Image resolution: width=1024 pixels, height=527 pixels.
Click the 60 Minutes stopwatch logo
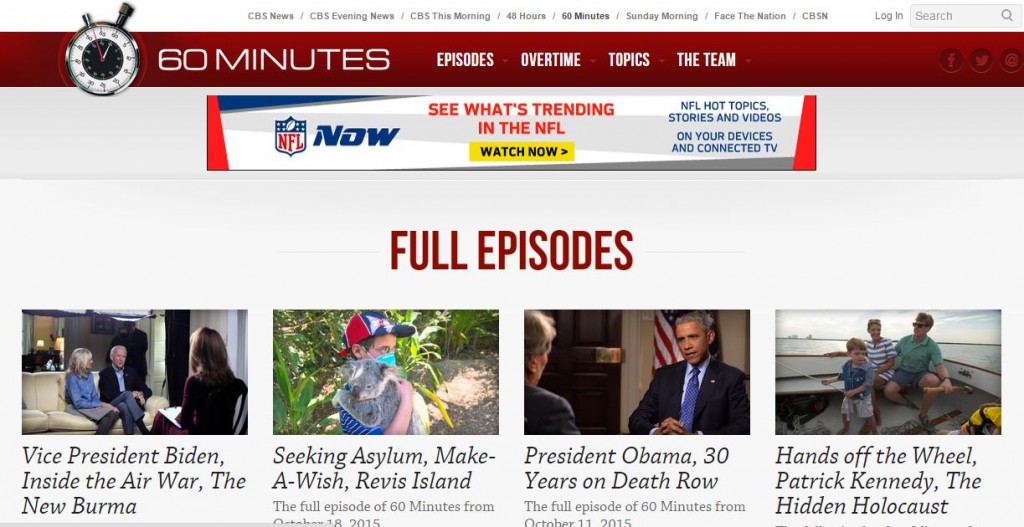coord(103,51)
